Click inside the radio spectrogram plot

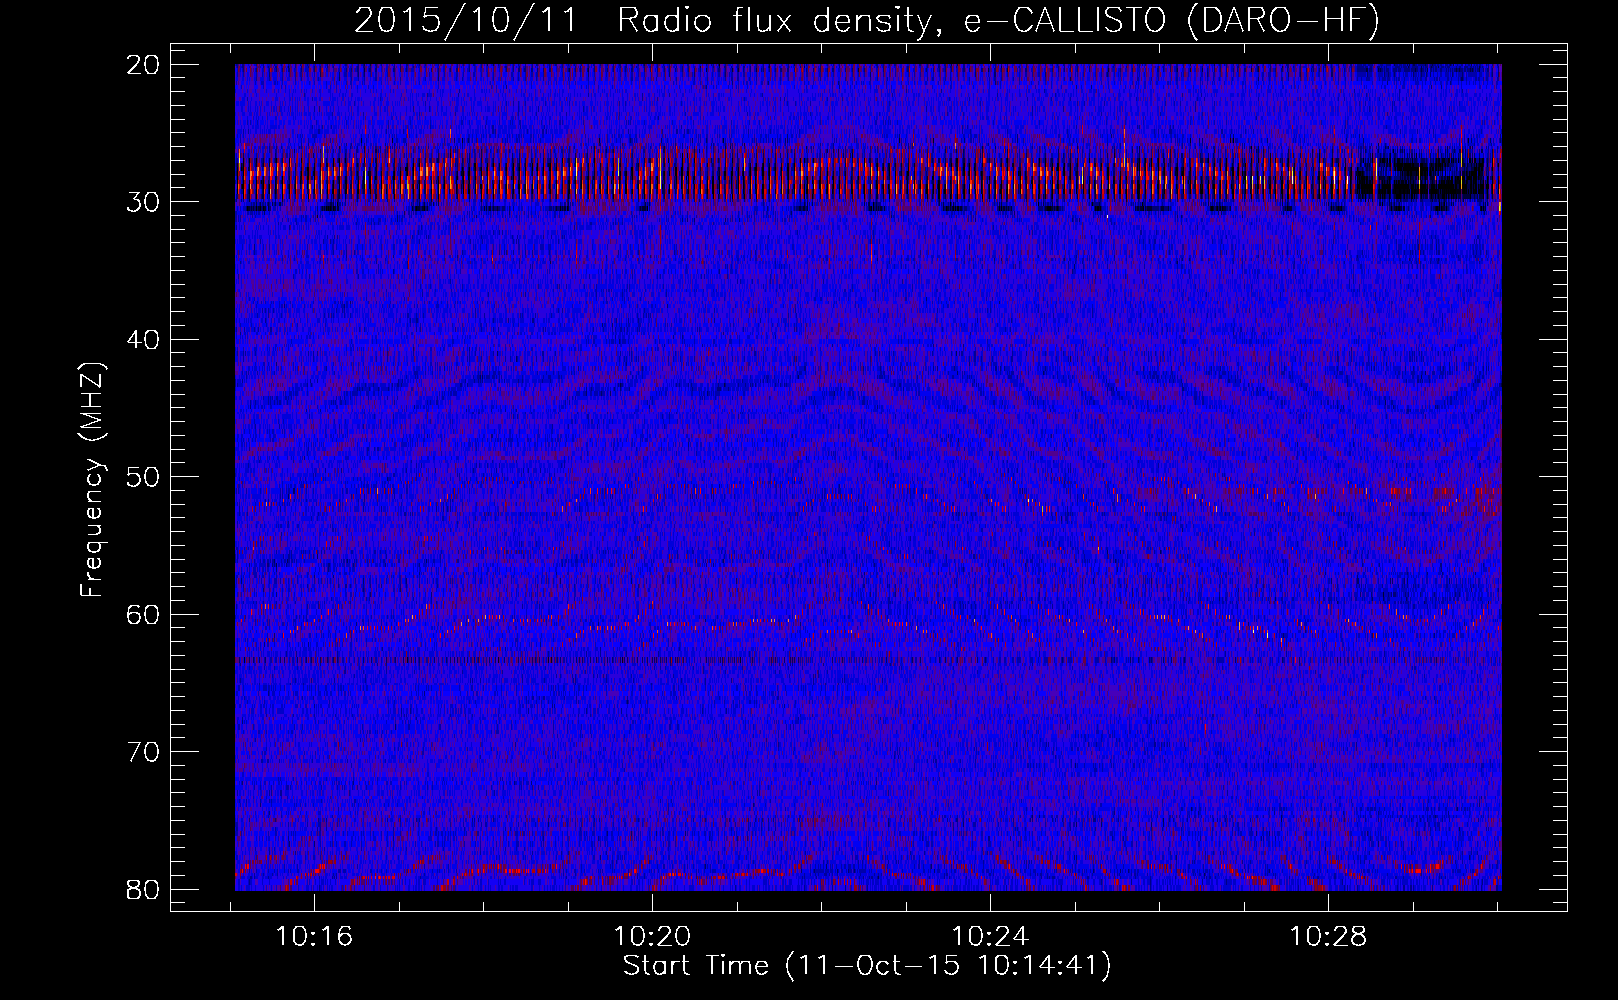click(x=868, y=477)
